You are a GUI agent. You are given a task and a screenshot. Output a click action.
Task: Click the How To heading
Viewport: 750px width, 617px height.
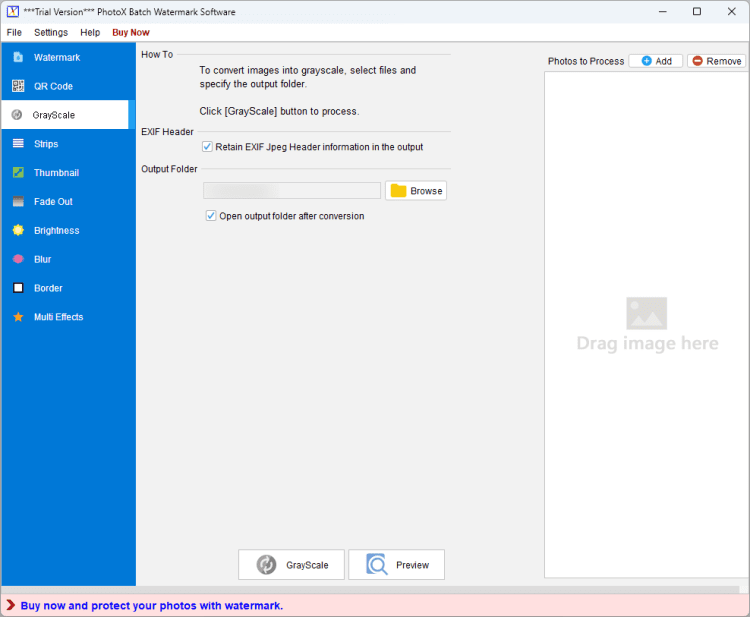[x=157, y=55]
